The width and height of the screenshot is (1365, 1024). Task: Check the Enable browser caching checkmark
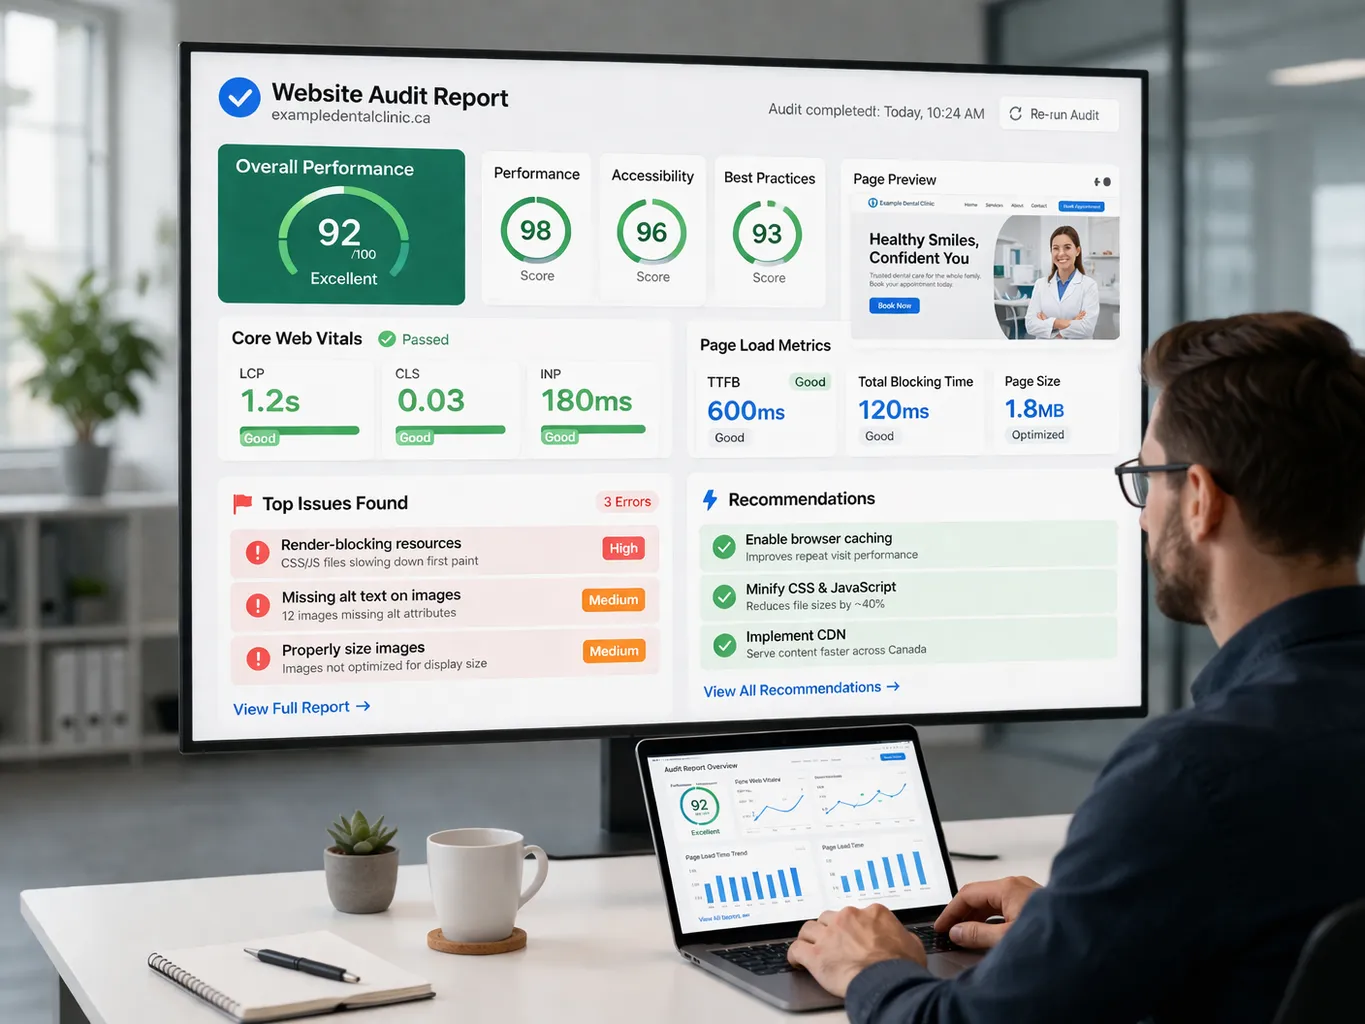(724, 547)
